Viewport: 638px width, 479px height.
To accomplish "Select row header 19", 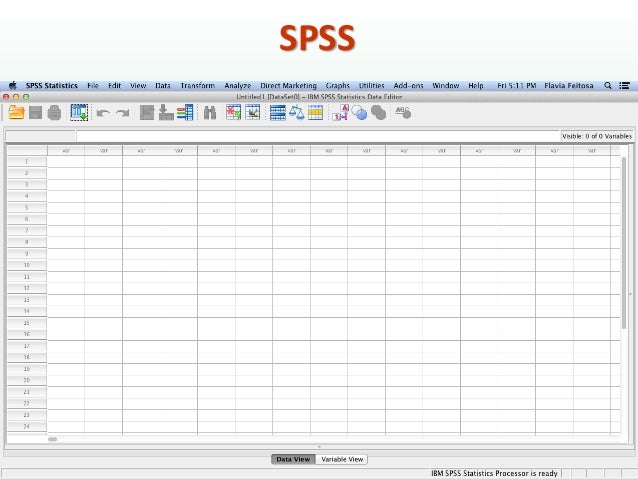I will (27, 369).
